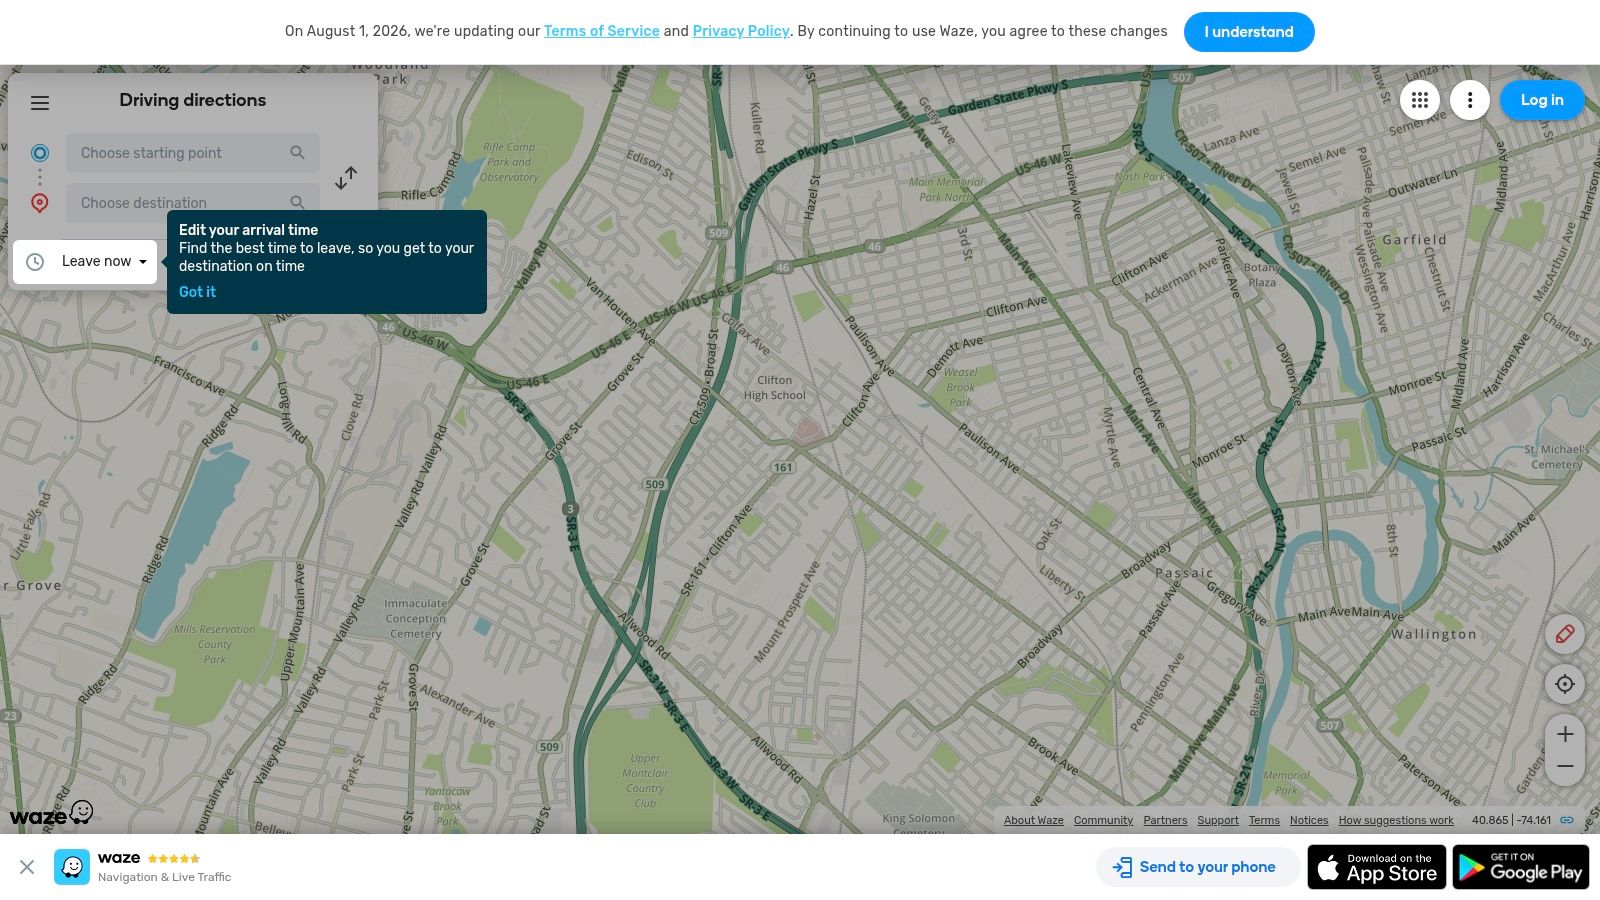Open the Terms of Service link
1600x900 pixels.
click(x=602, y=31)
